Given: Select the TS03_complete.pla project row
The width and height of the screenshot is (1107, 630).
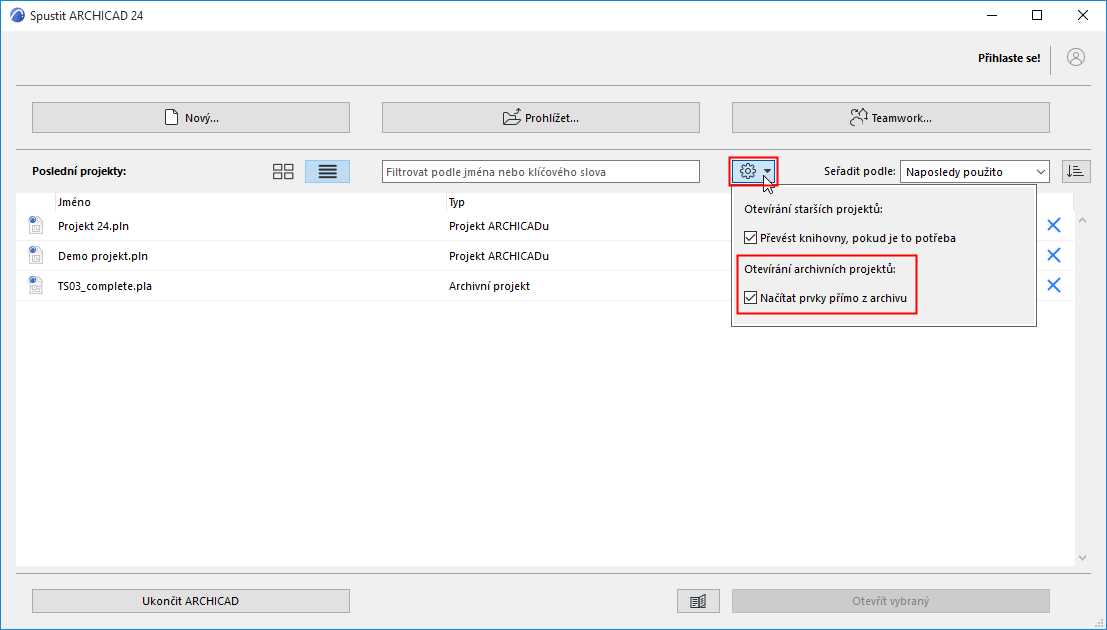Looking at the screenshot, I should click(x=200, y=285).
